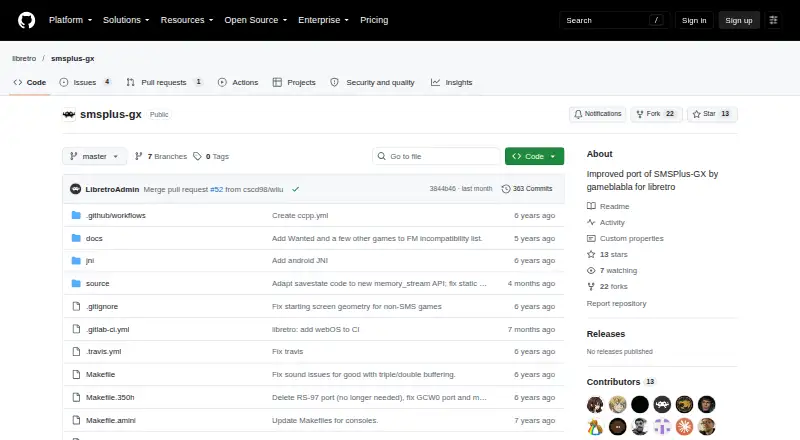Viewport: 800px width, 440px height.
Task: Click the Notifications bell button
Action: tap(597, 114)
